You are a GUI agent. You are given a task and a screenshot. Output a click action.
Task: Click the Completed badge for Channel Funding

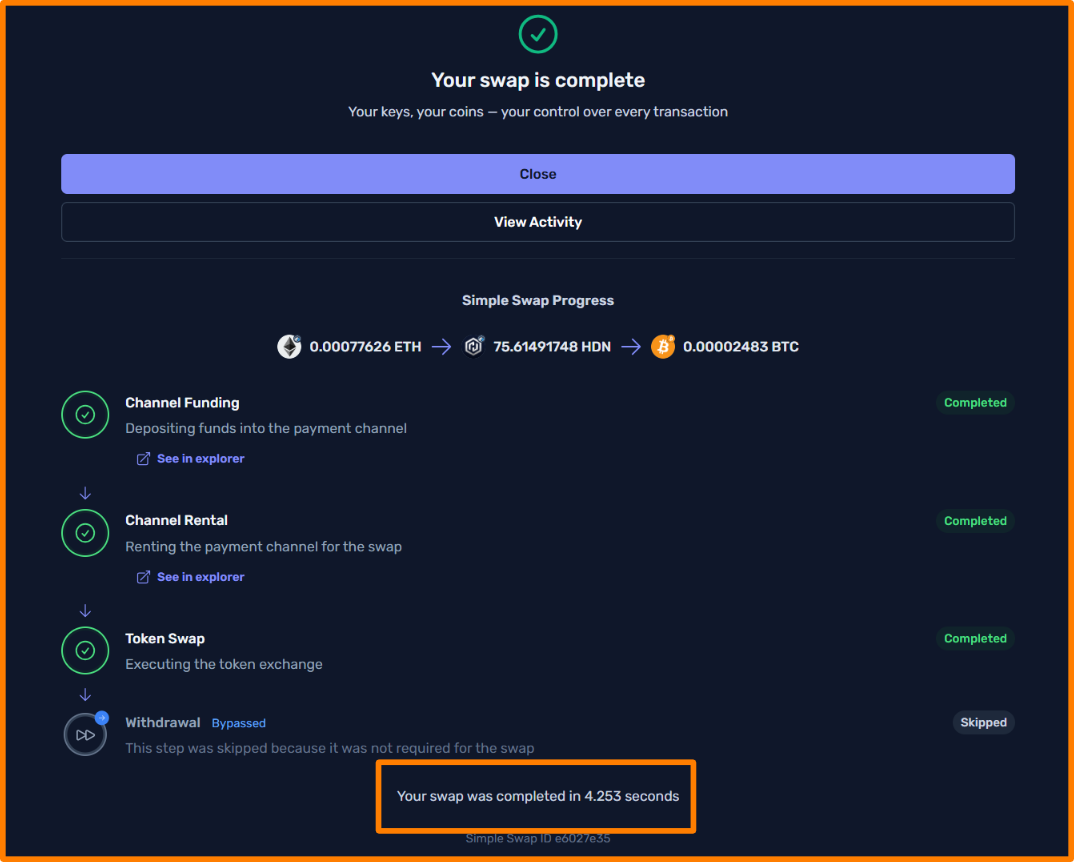(x=975, y=403)
